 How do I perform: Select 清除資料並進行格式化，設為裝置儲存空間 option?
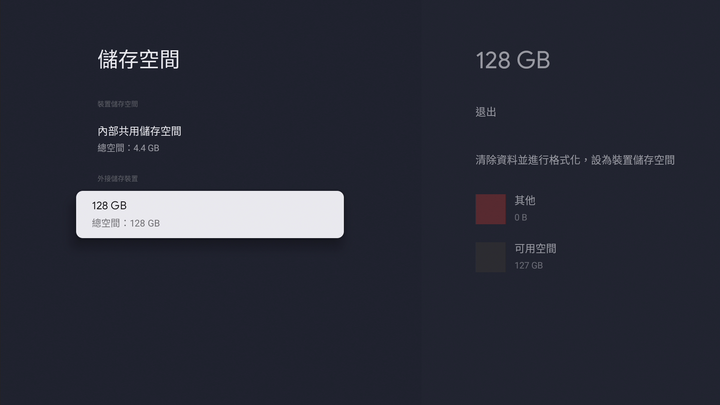pyautogui.click(x=575, y=160)
